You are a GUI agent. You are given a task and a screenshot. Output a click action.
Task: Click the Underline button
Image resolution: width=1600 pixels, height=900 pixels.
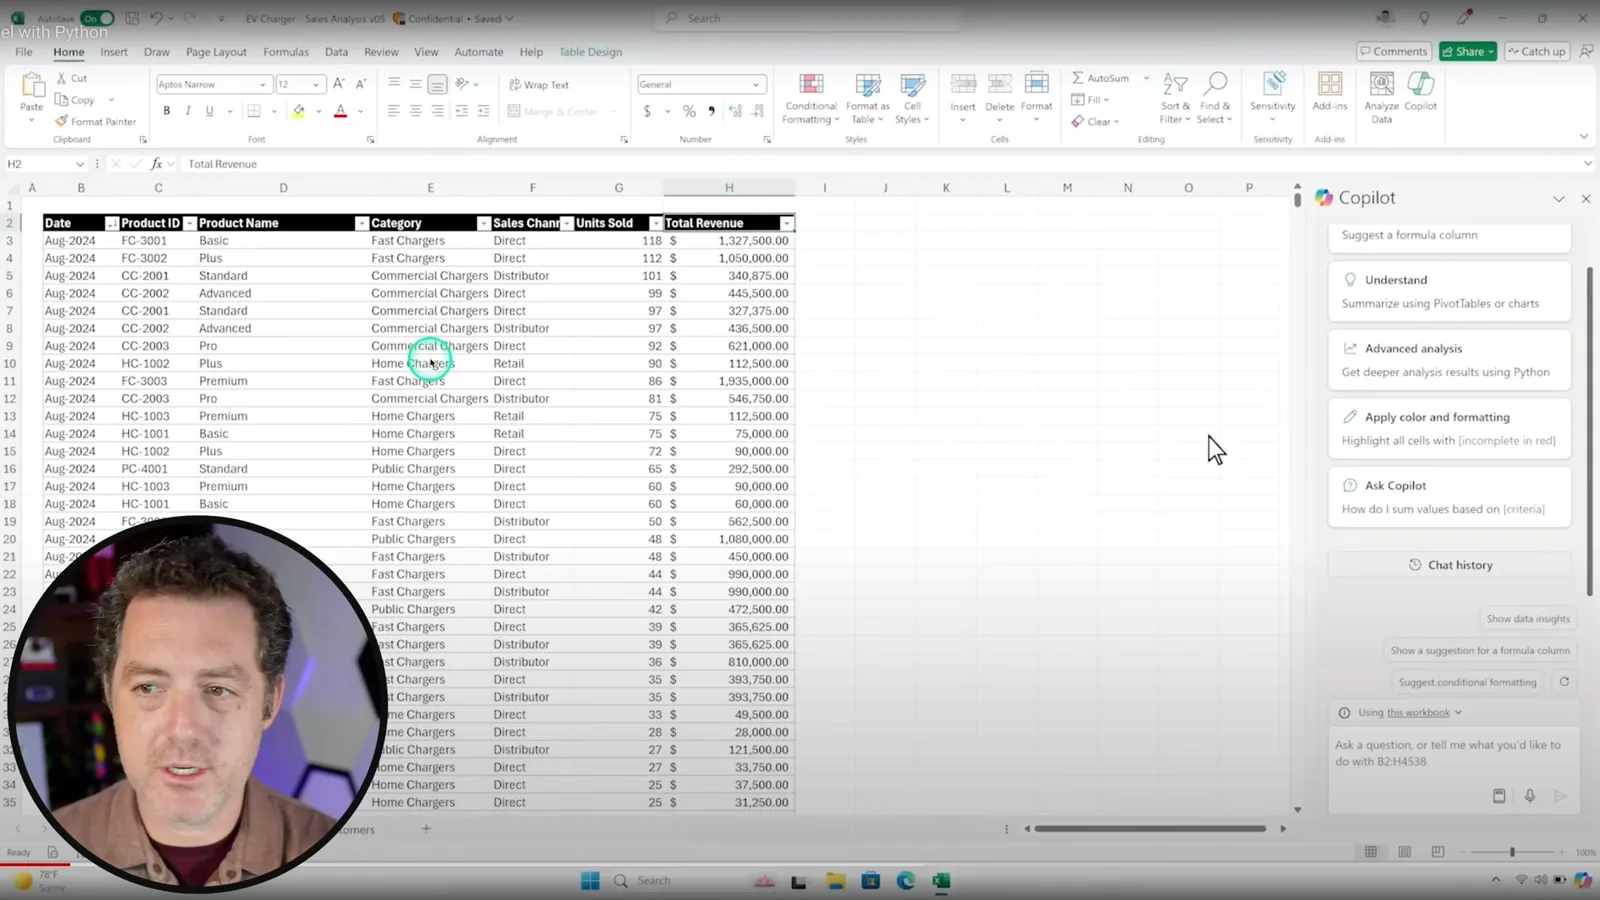(209, 111)
